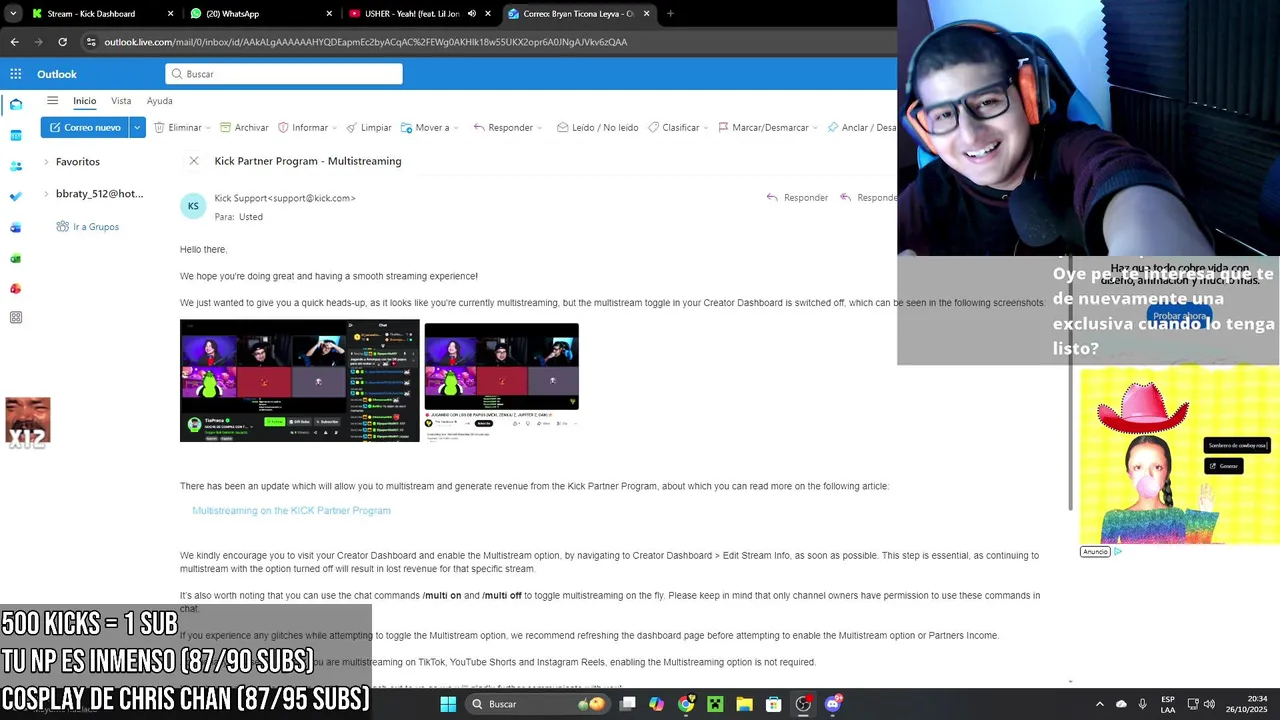The height and width of the screenshot is (720, 1280).
Task: Open the Marcar/Desmarcar dropdown arrow
Action: (x=815, y=128)
